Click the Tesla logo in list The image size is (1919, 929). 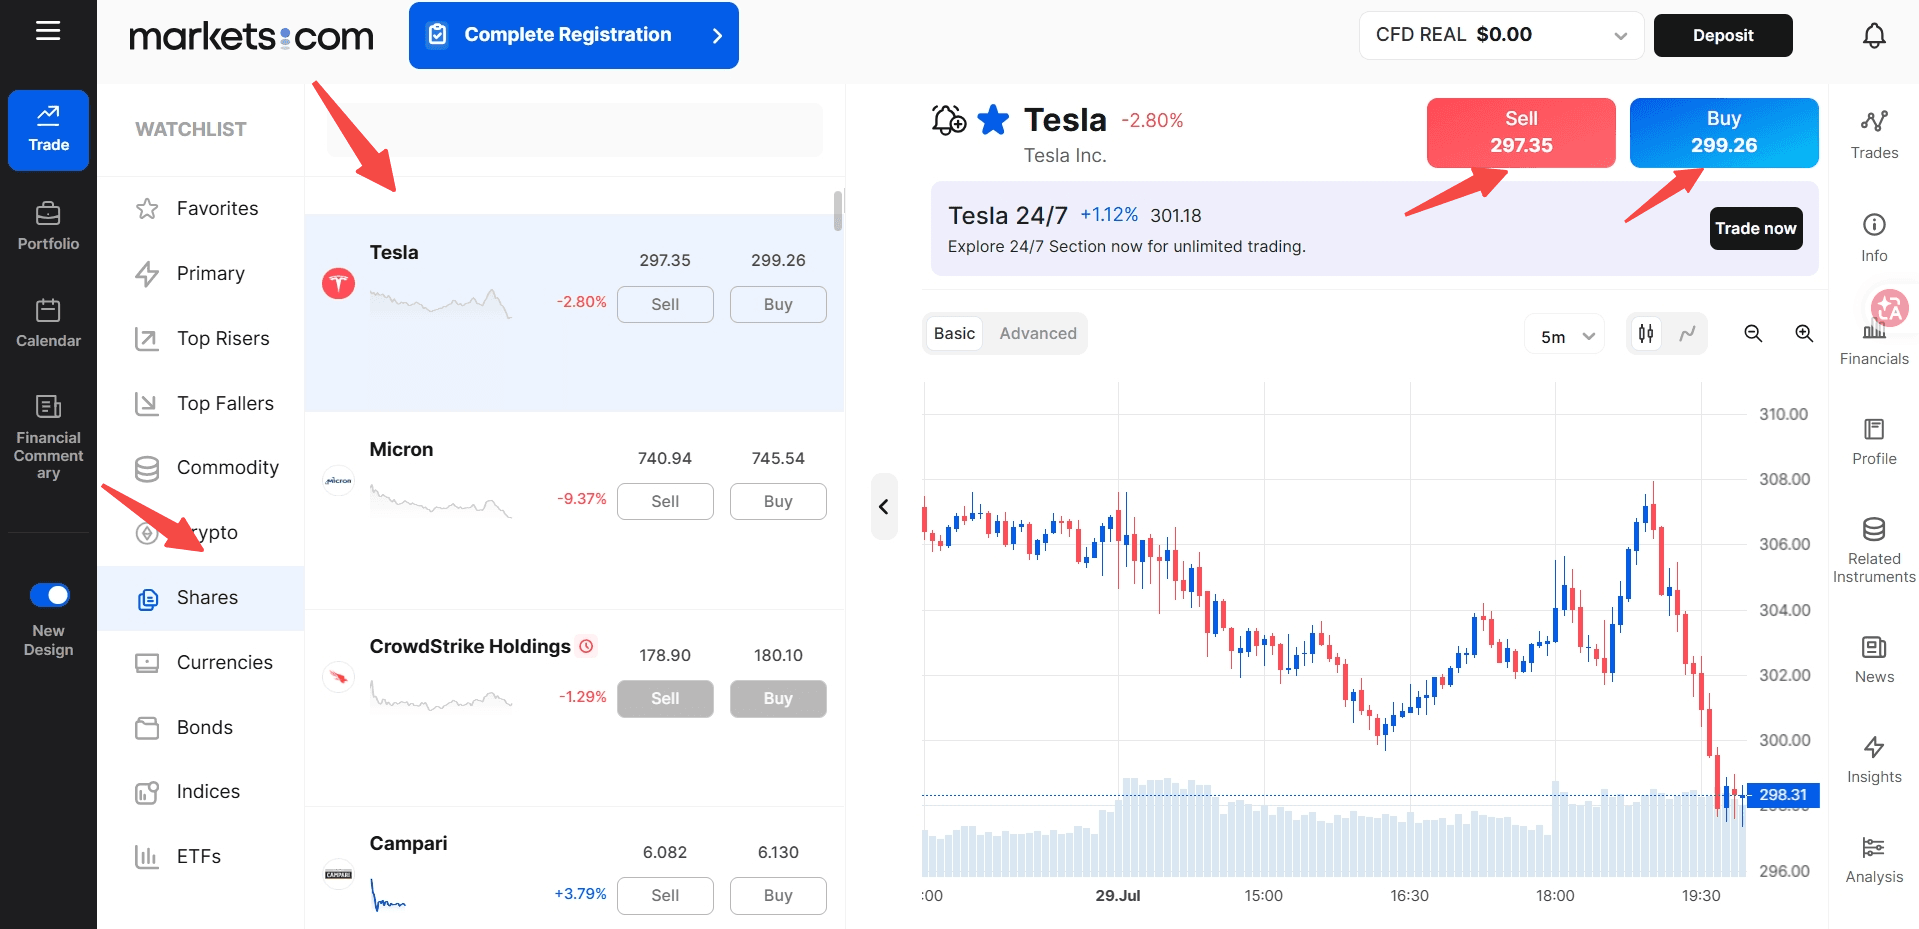tap(338, 283)
